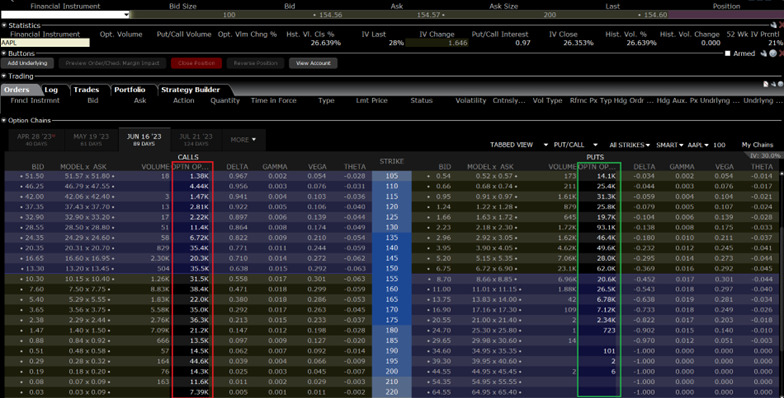Select the 105 strike cell
Image resolution: width=784 pixels, height=398 pixels.
[392, 176]
